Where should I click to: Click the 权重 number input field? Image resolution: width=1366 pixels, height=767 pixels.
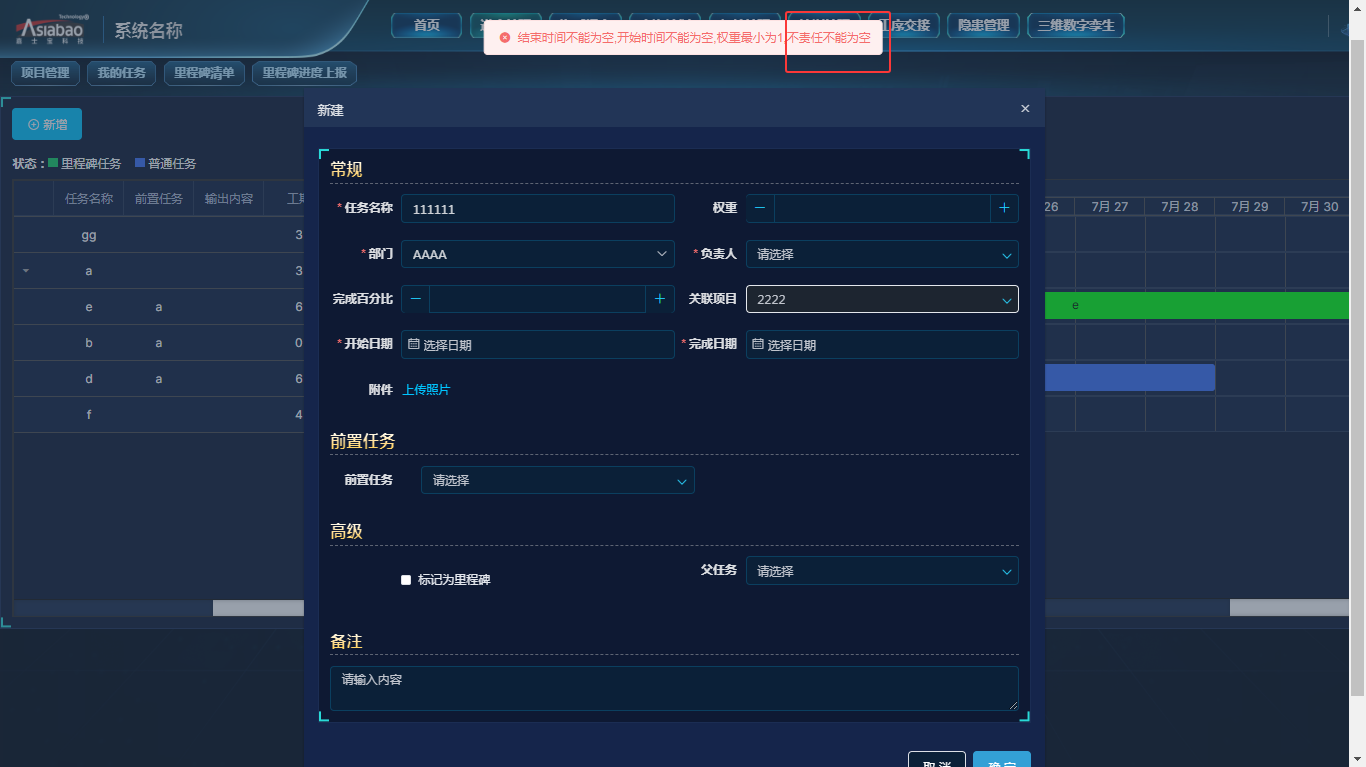[882, 208]
